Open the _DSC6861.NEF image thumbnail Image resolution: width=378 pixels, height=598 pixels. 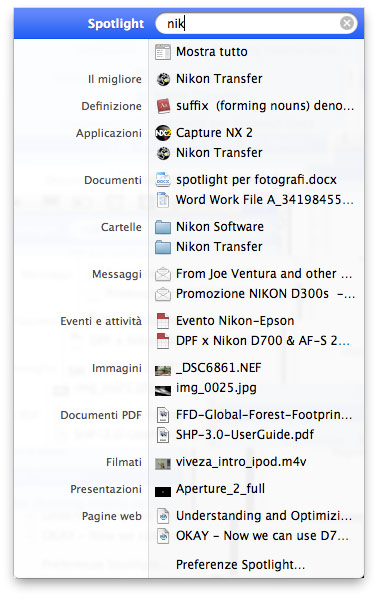pos(163,370)
